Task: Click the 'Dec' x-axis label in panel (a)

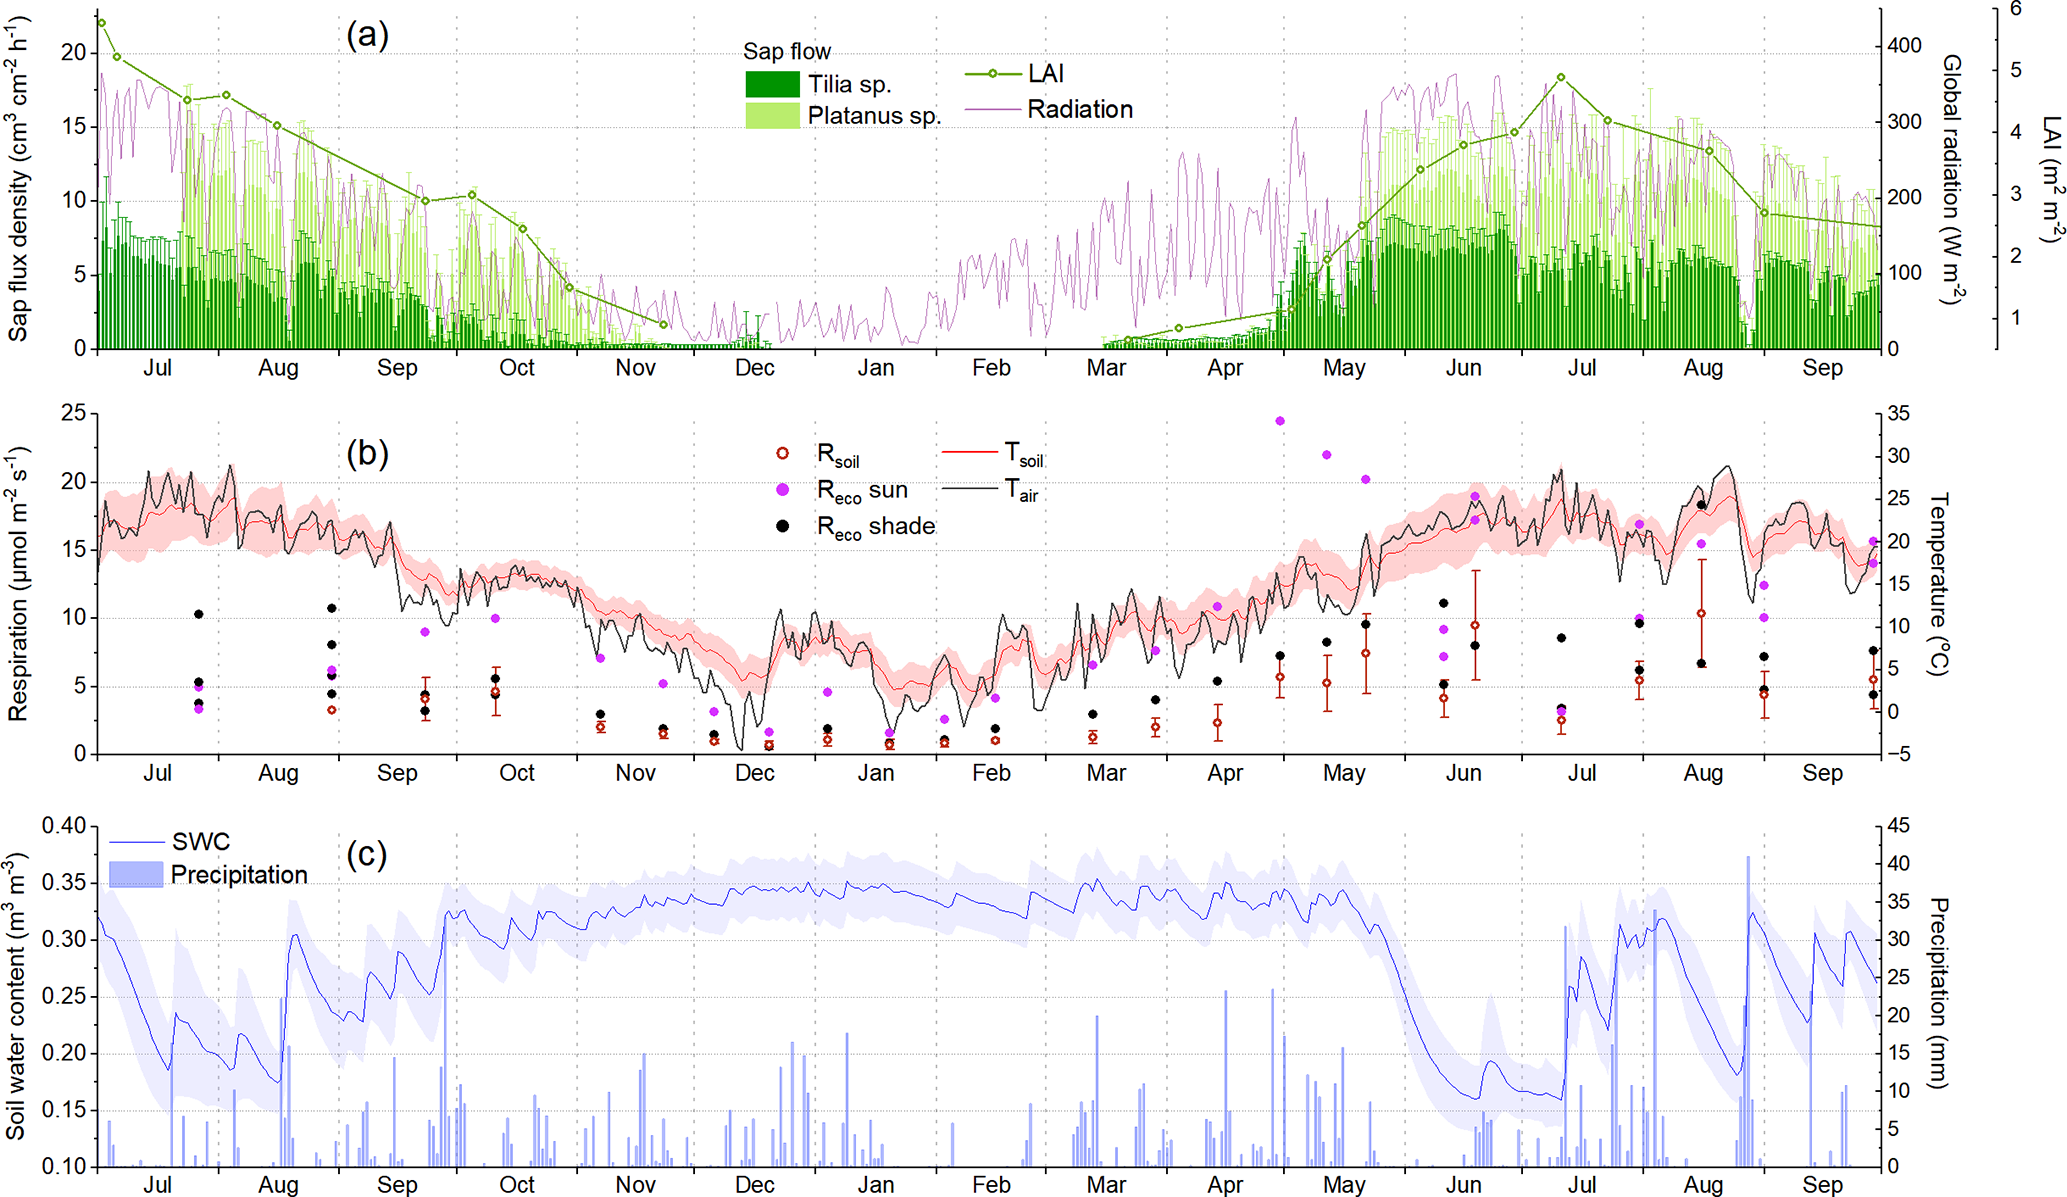Action: pyautogui.click(x=754, y=368)
